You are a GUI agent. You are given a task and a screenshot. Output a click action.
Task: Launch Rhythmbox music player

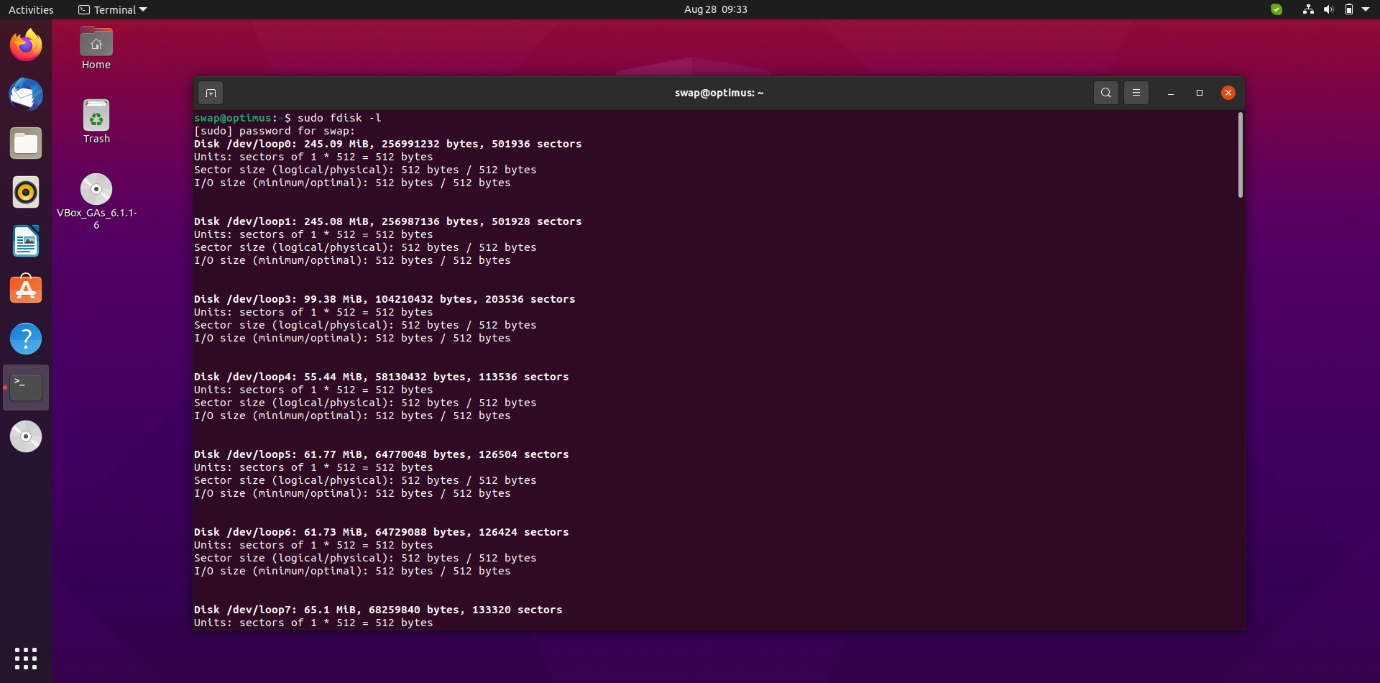click(x=26, y=192)
